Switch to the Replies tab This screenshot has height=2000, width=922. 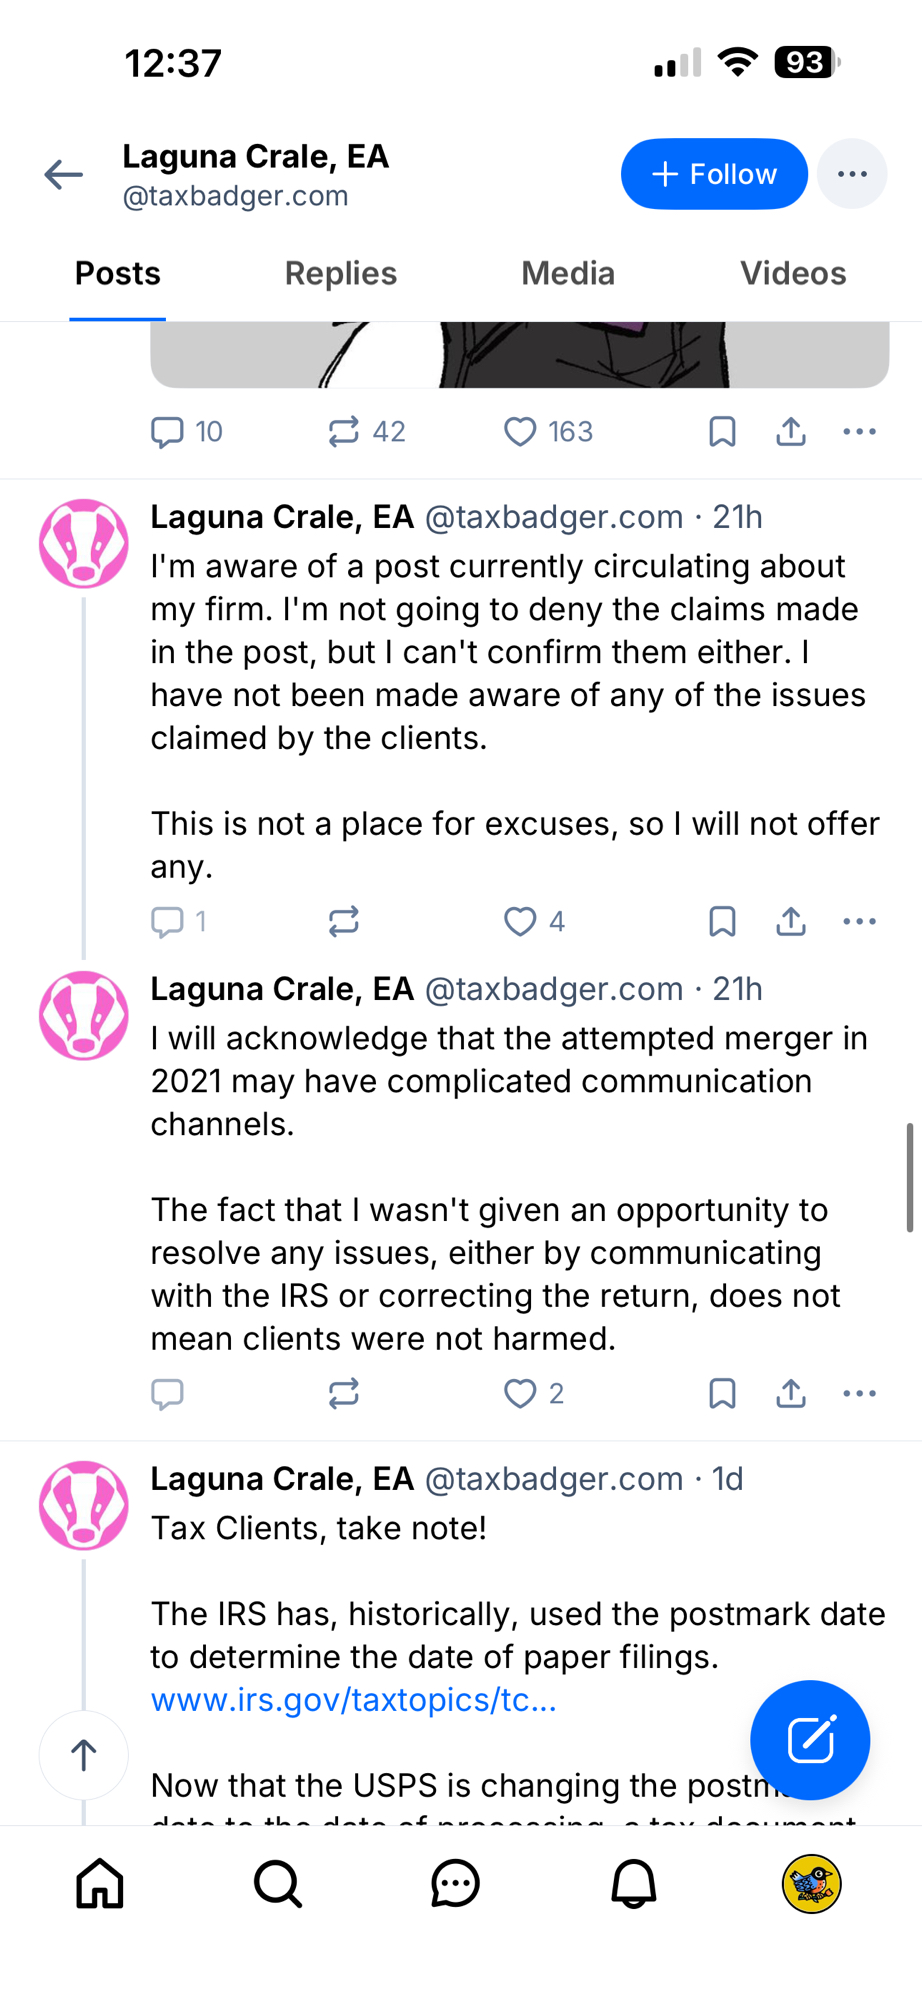tap(341, 273)
